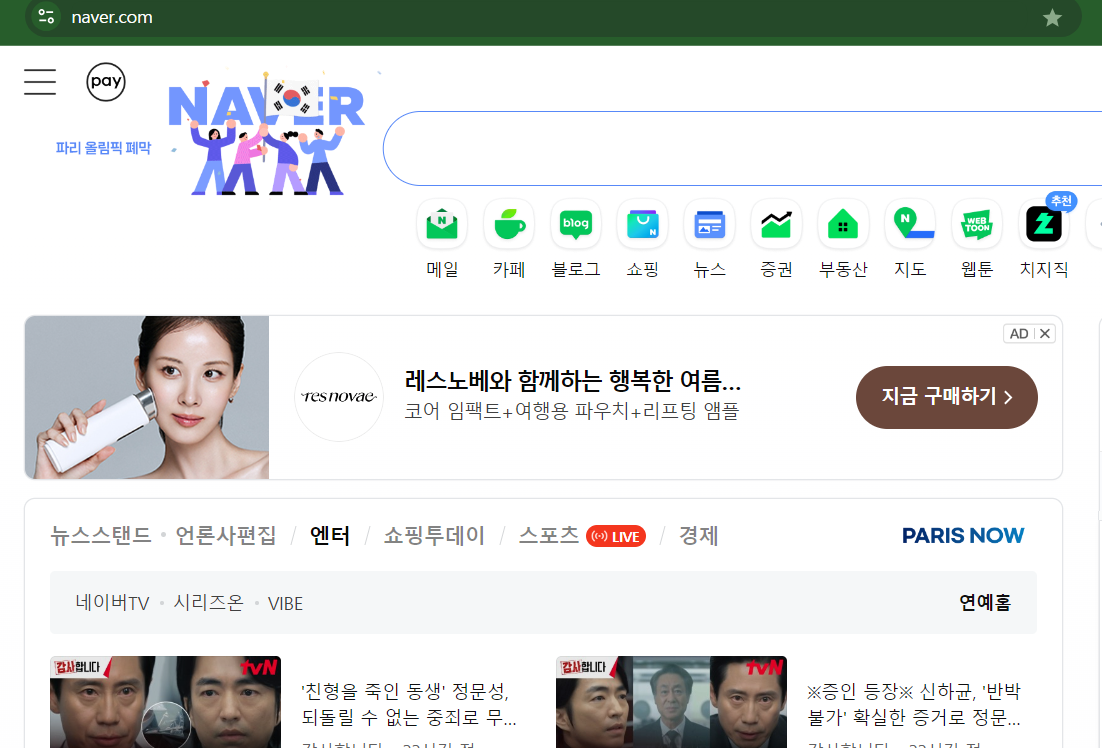1102x748 pixels.
Task: Bookmark page with star icon
Action: click(1052, 18)
